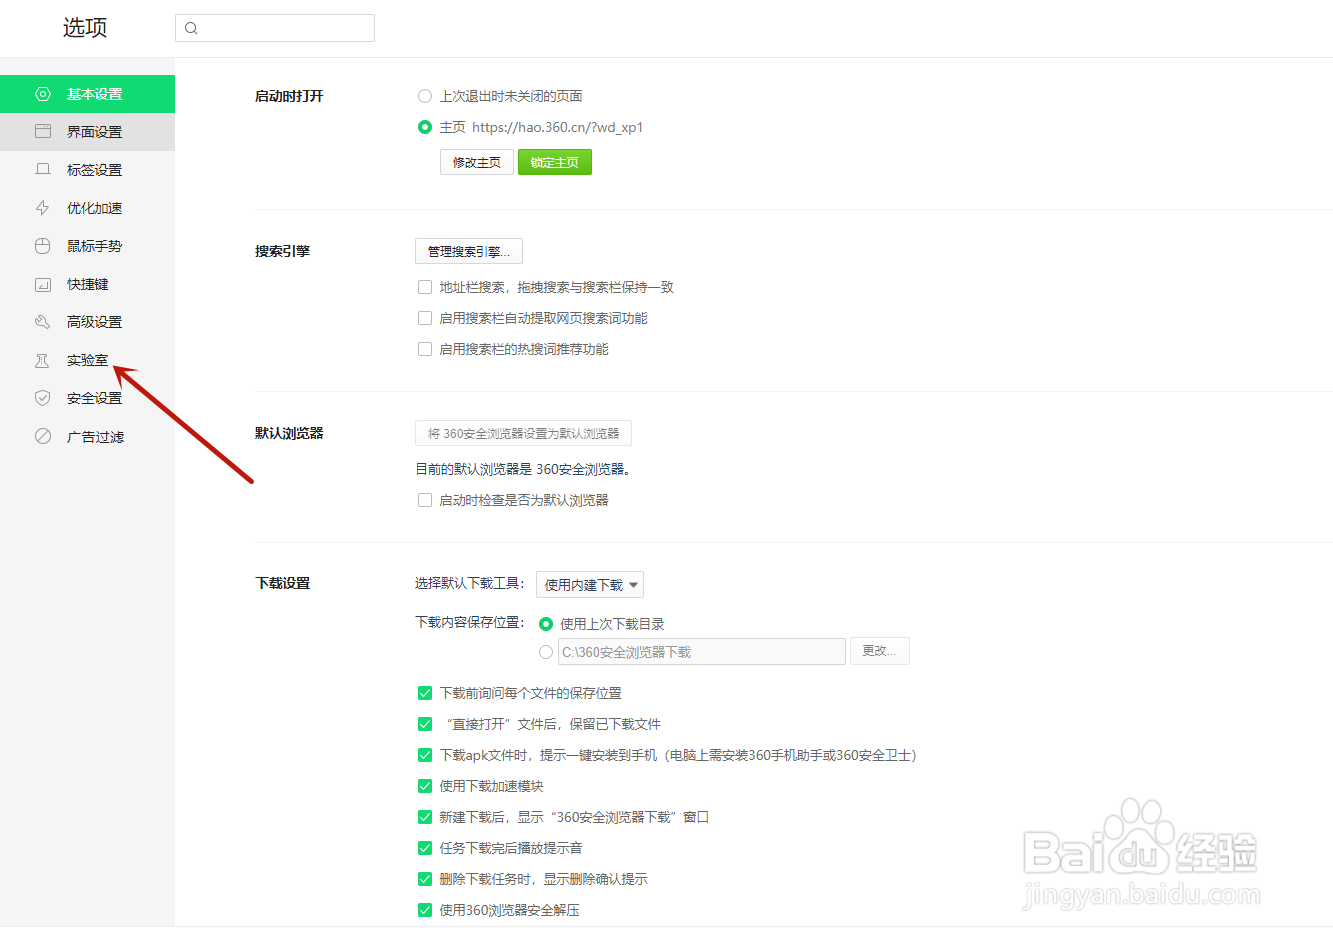The height and width of the screenshot is (940, 1333).
Task: Open 实验室 section
Action: (x=87, y=360)
